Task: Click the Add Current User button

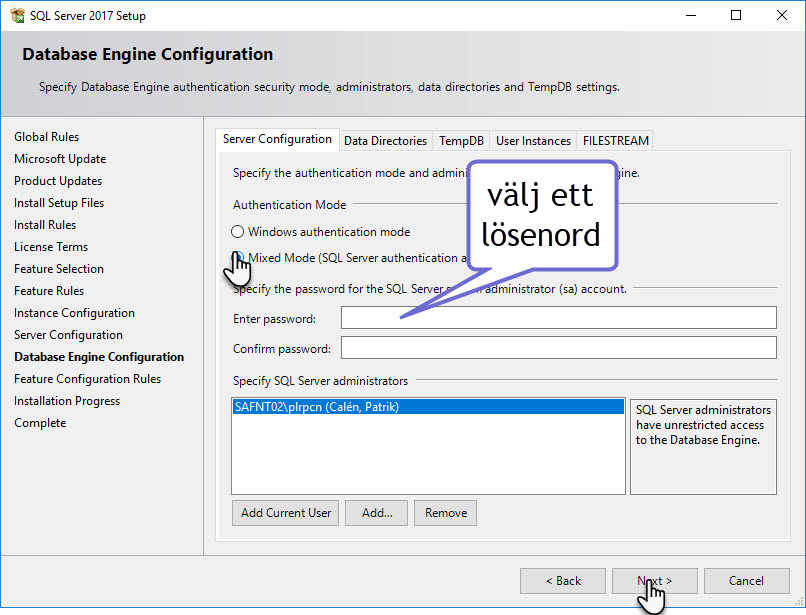Action: pyautogui.click(x=285, y=513)
